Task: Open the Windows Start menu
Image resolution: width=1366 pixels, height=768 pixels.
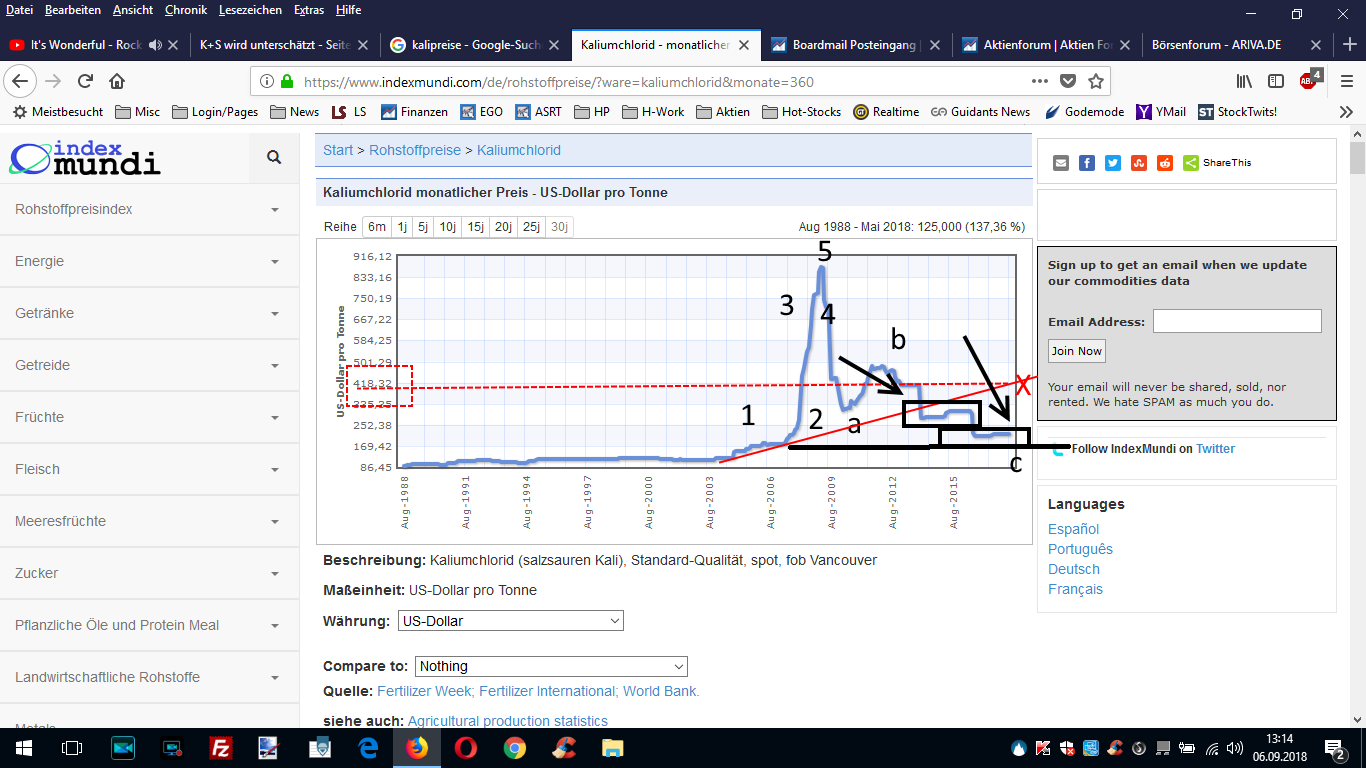Action: (x=24, y=748)
